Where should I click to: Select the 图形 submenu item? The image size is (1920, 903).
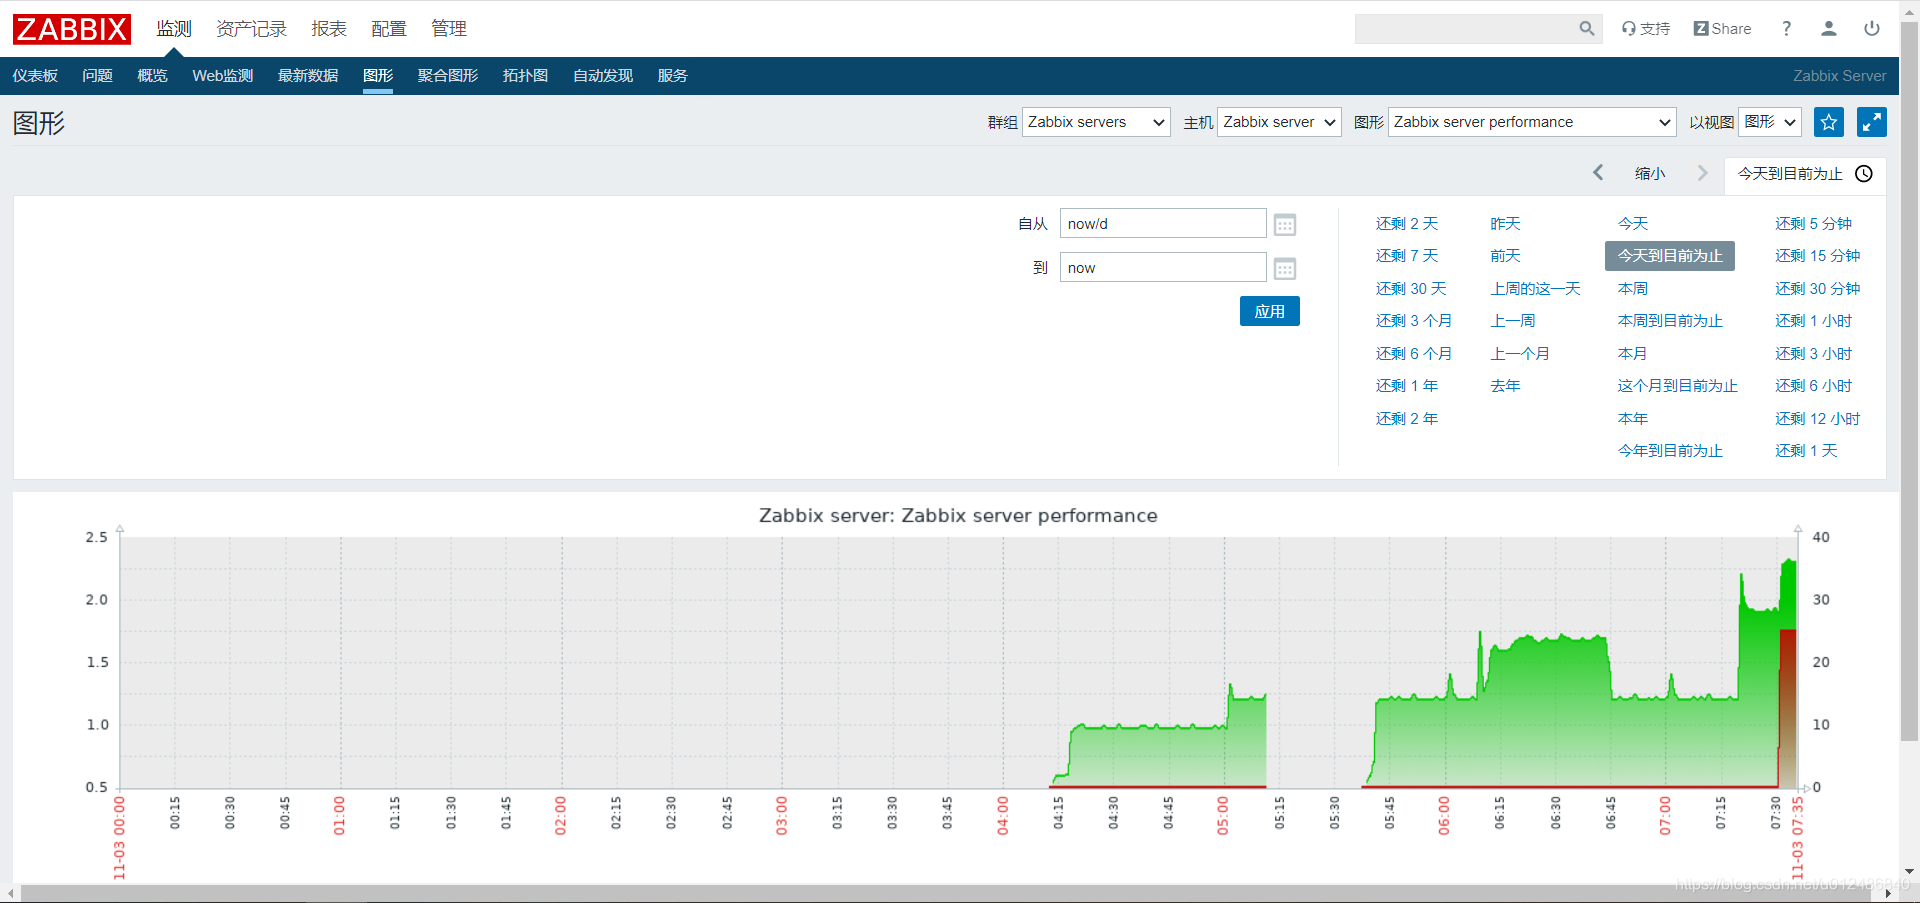tap(378, 76)
